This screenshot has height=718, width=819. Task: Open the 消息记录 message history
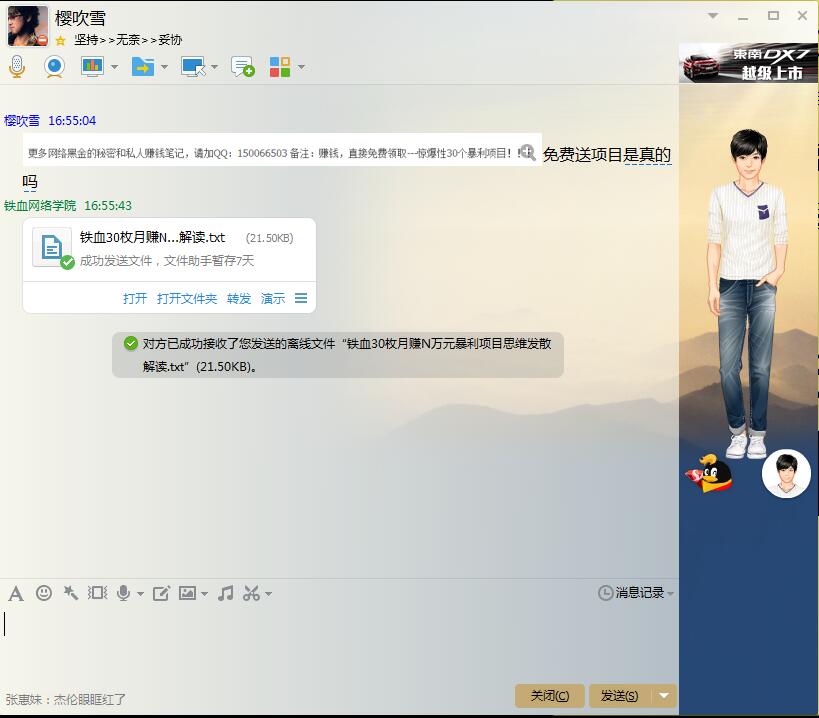631,593
